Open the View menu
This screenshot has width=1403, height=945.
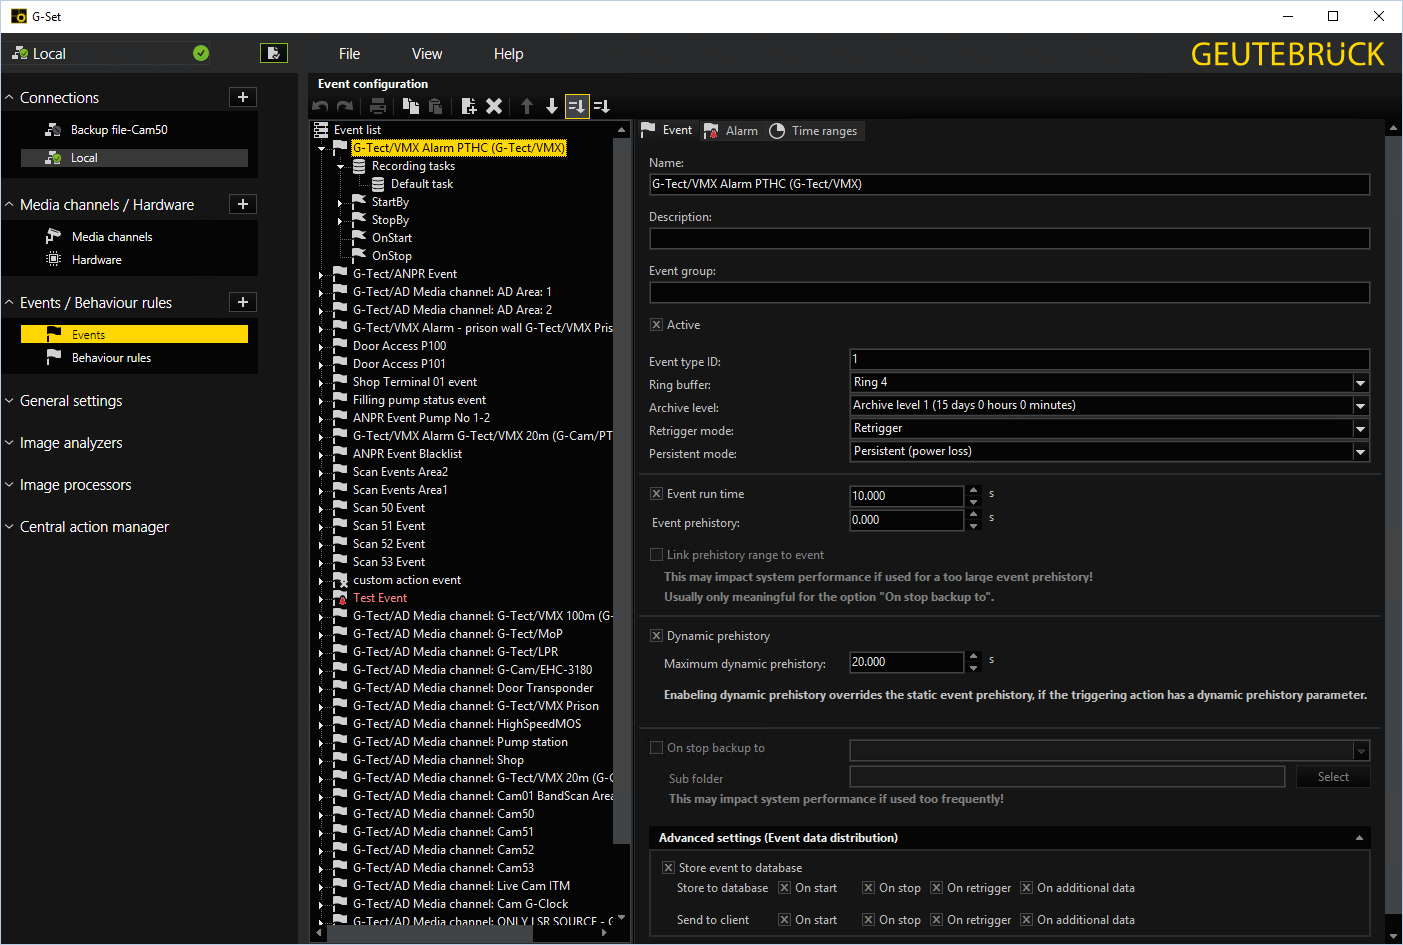point(427,54)
